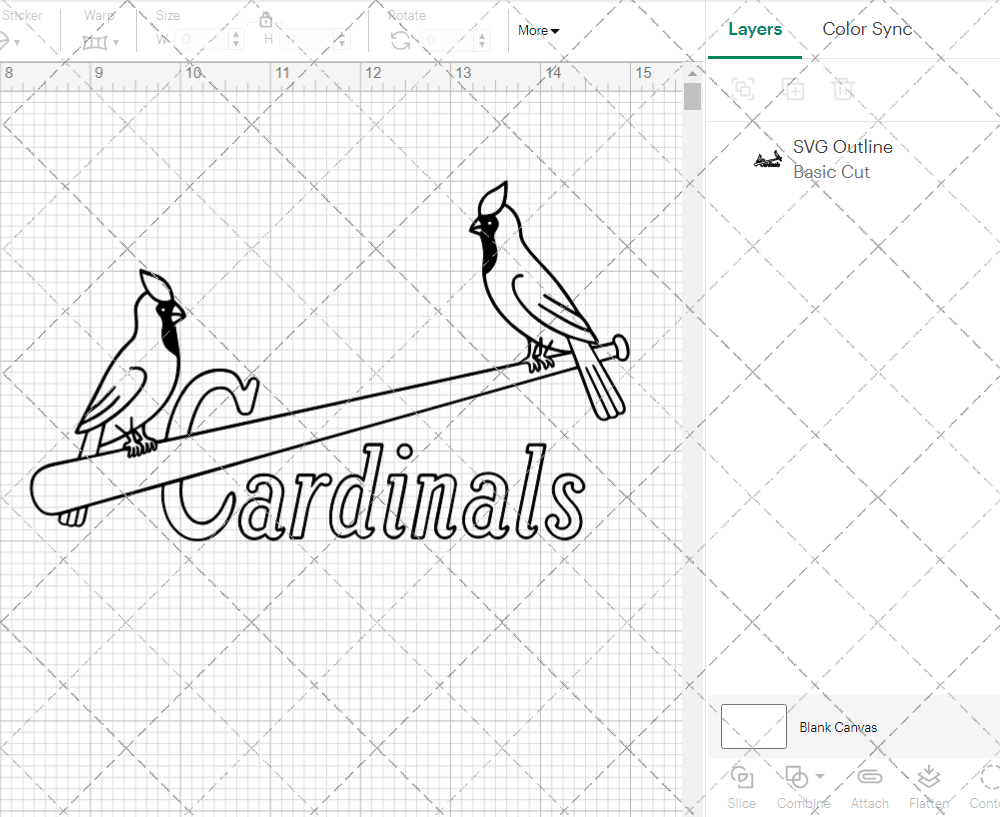The height and width of the screenshot is (817, 1000).
Task: Click the Slice tool icon
Action: tap(742, 778)
